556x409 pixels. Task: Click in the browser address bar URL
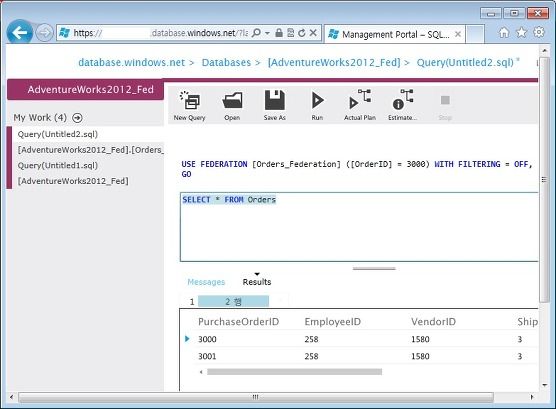pyautogui.click(x=160, y=33)
